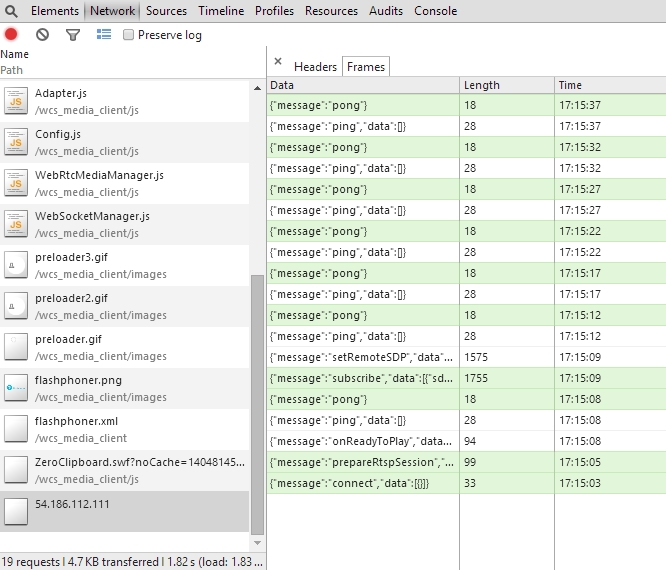Select the connect frame row
The height and width of the screenshot is (570, 666).
[x=466, y=483]
